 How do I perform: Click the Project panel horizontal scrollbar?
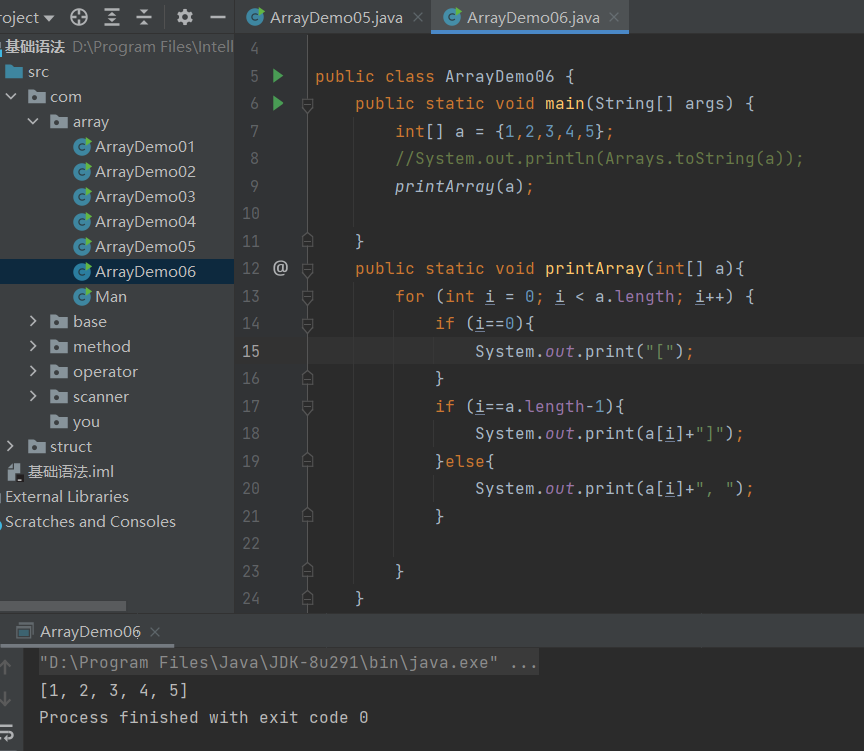tap(63, 605)
